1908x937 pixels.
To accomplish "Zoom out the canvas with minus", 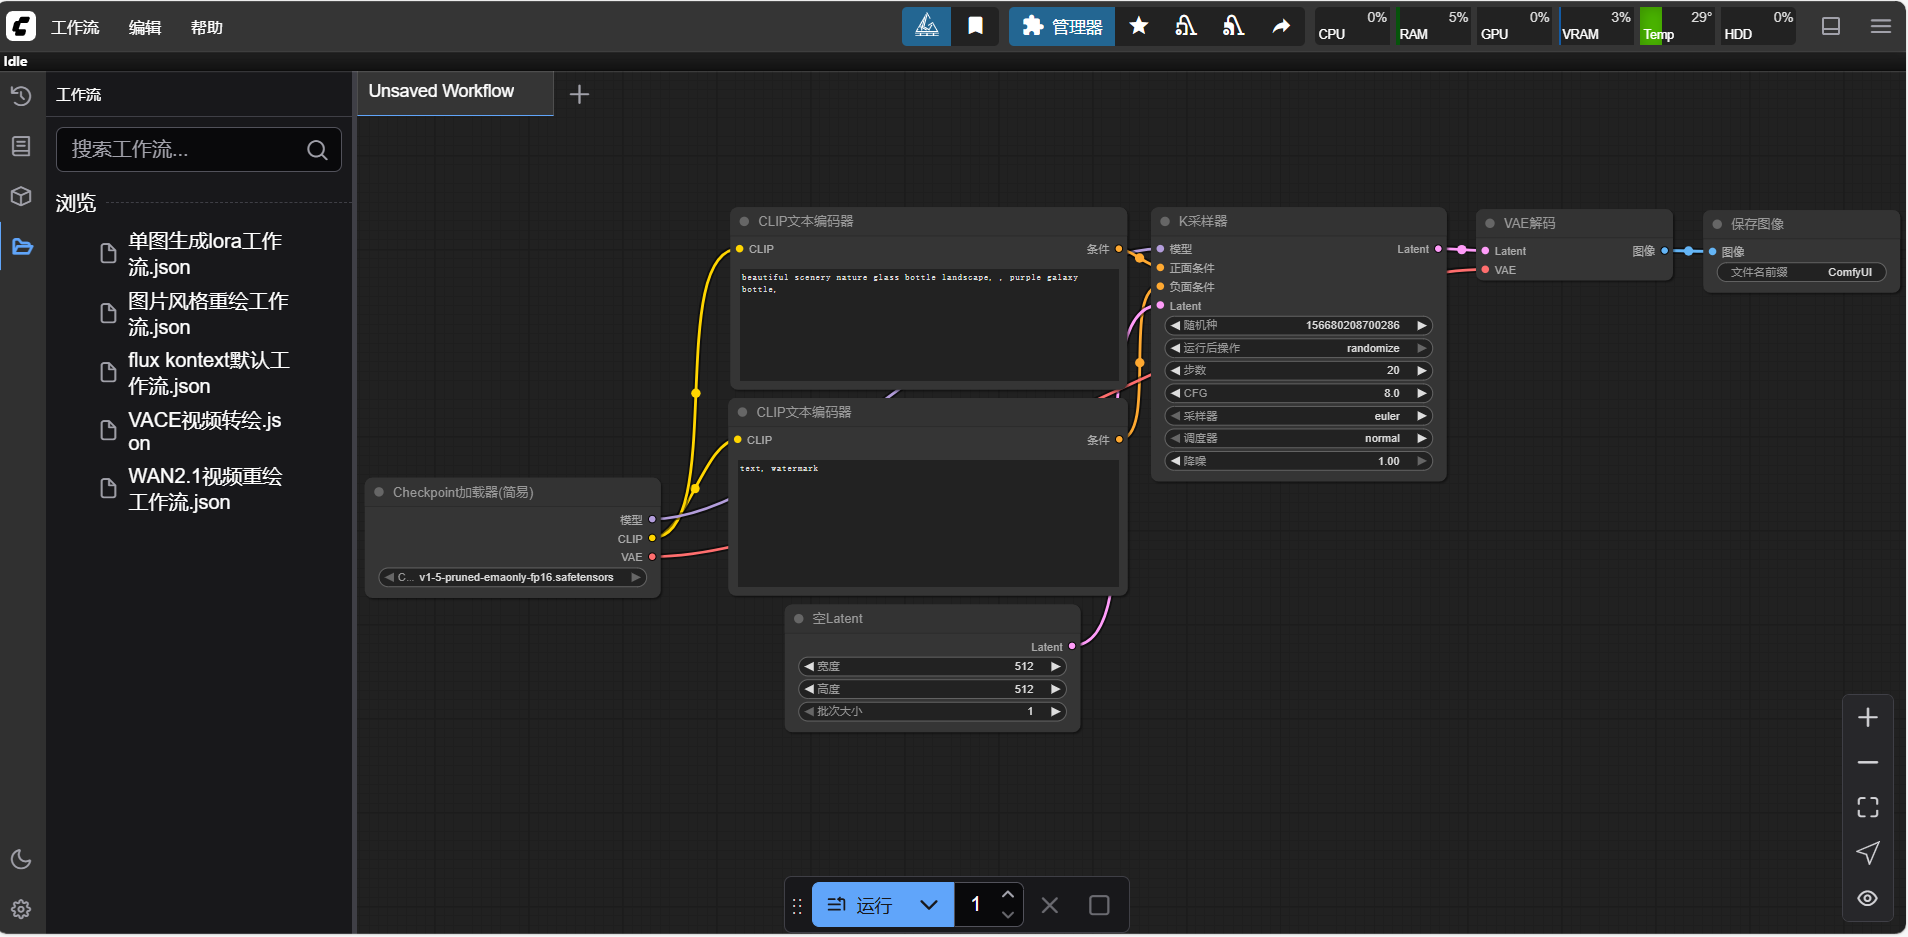I will pos(1867,763).
